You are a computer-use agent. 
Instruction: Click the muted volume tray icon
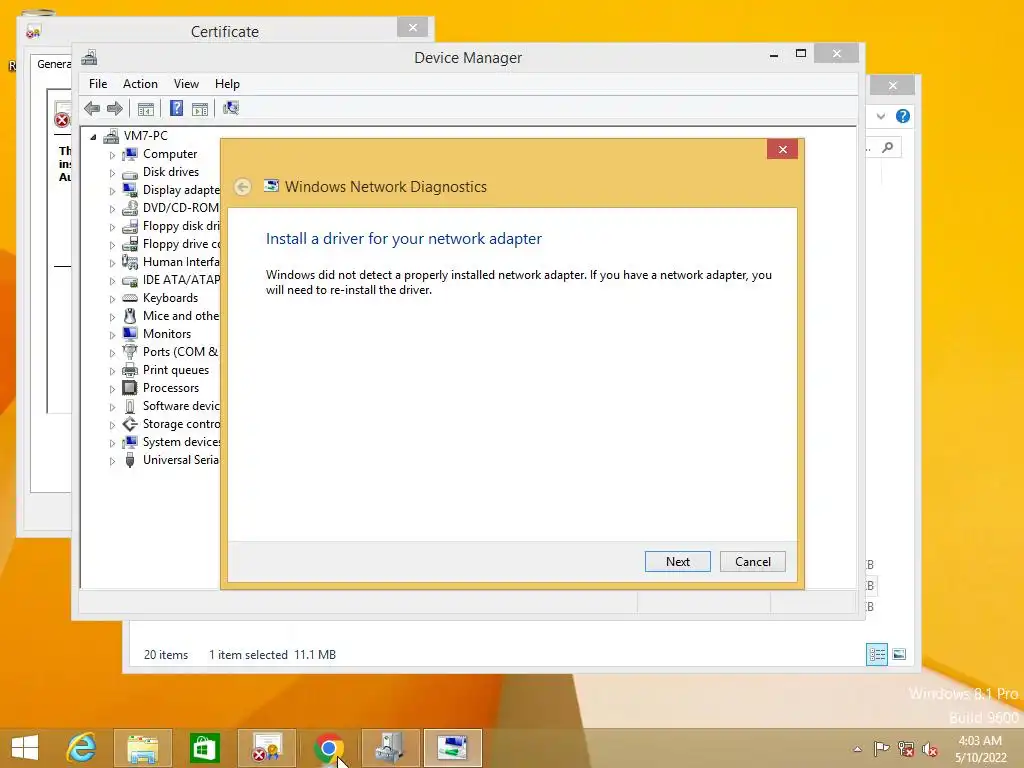click(x=929, y=749)
